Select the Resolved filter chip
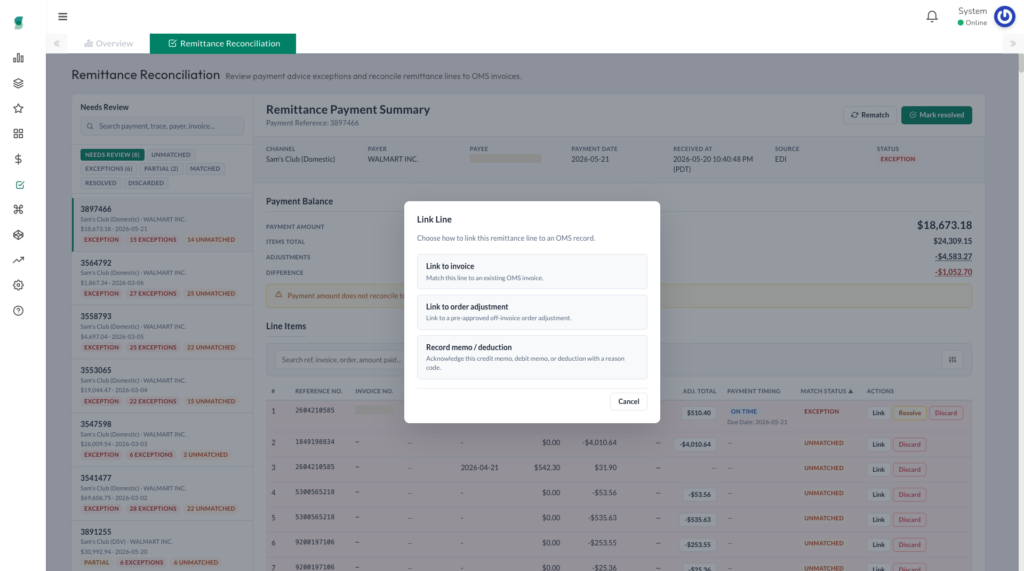 click(x=101, y=183)
